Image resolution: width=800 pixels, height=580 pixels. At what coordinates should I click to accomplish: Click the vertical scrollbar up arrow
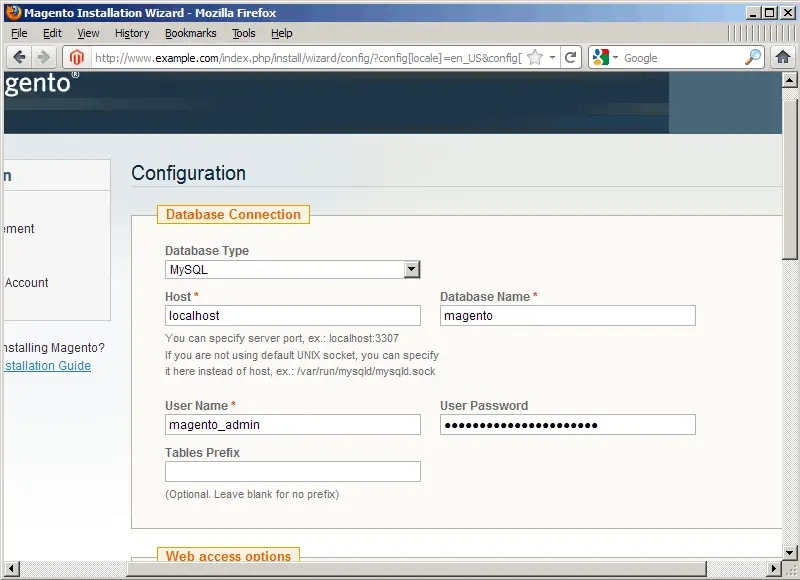click(x=789, y=80)
